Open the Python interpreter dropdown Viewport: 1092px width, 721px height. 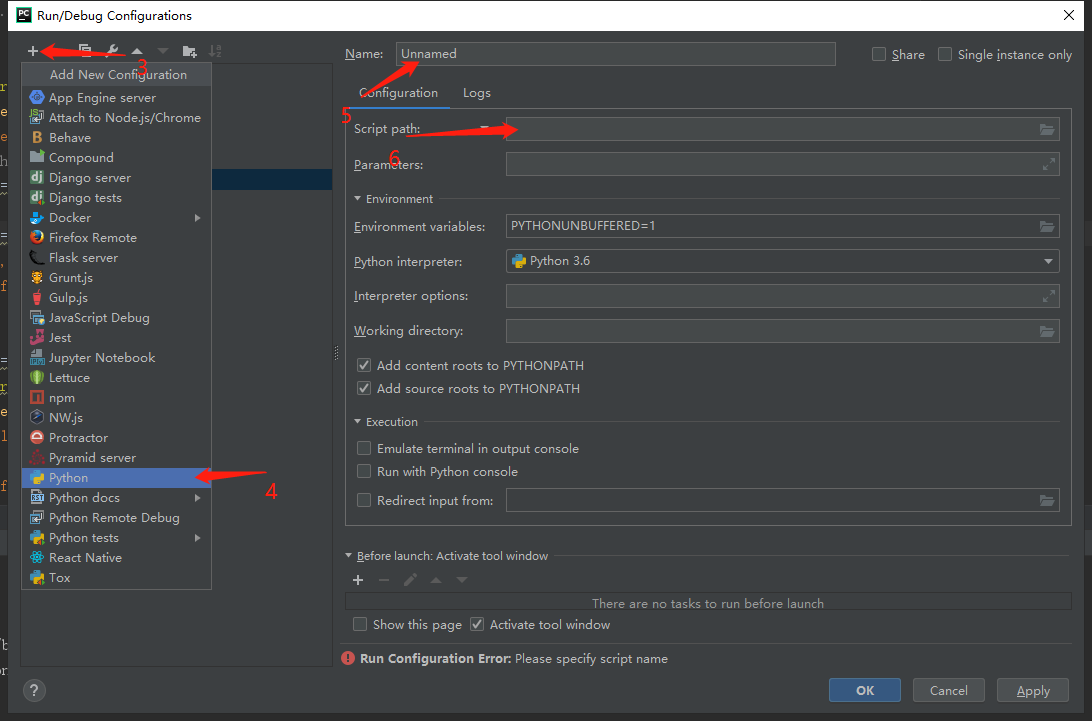tap(1047, 261)
